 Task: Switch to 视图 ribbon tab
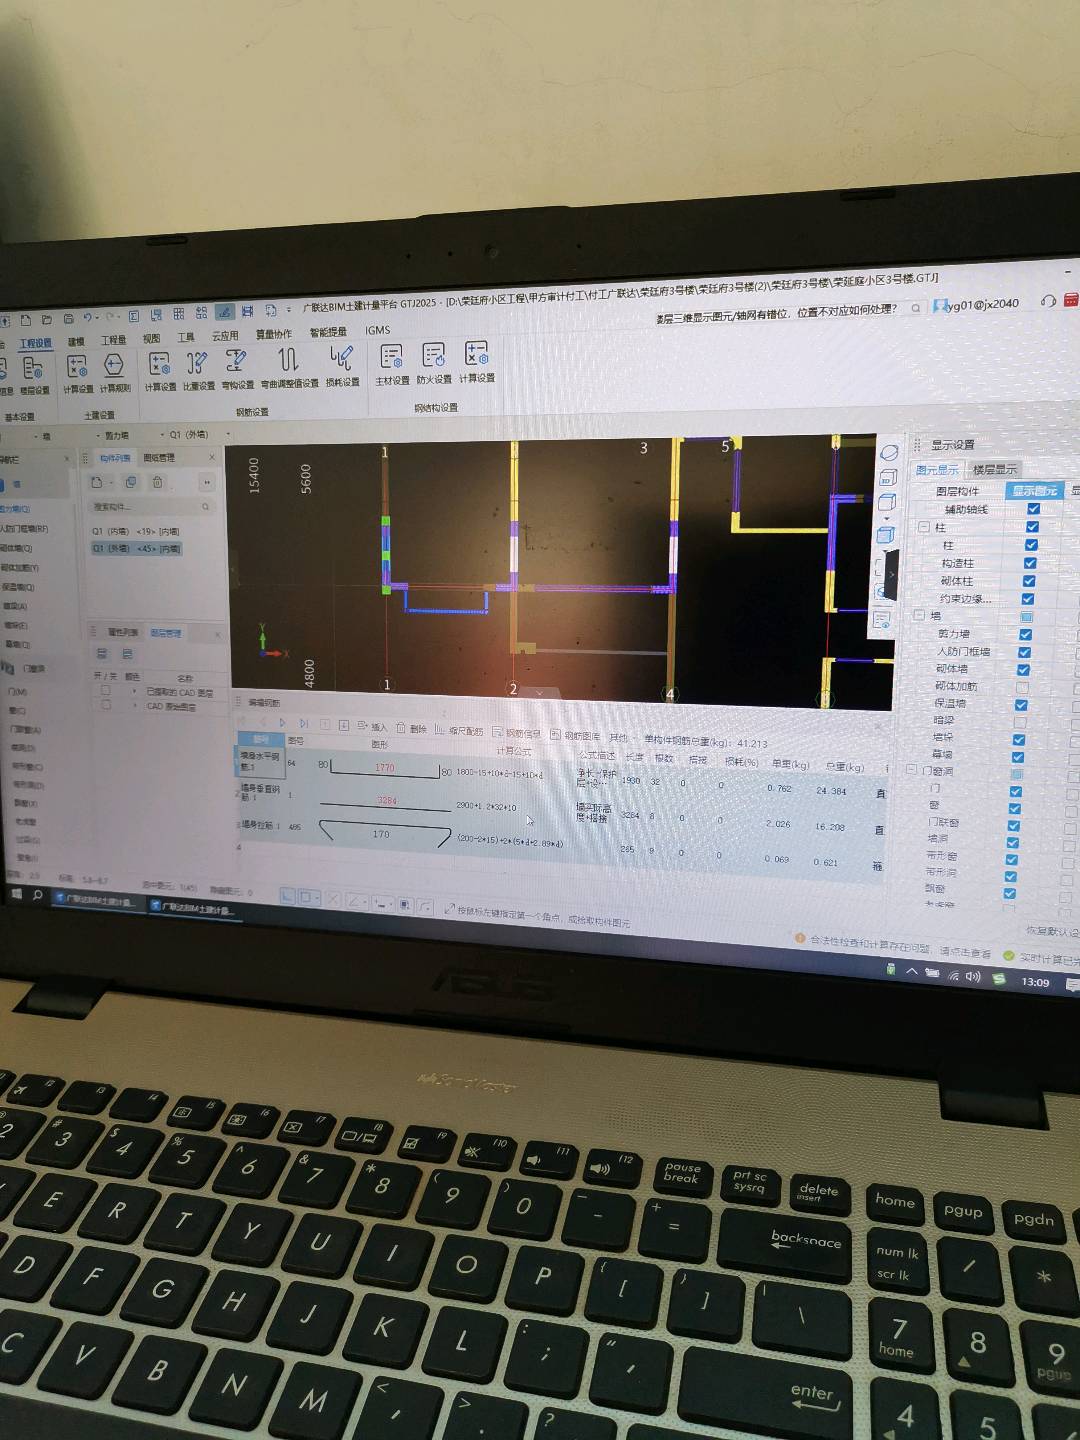(151, 339)
